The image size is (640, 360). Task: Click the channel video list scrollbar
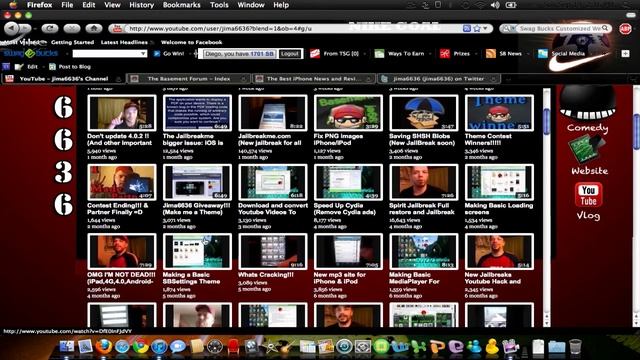tap(547, 121)
